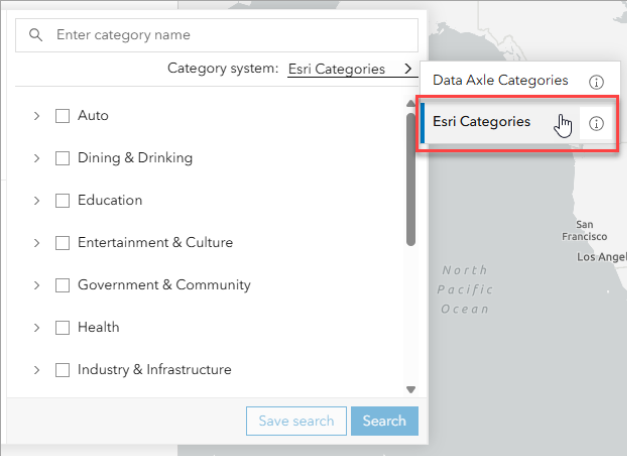627x456 pixels.
Task: Check the Education checkbox
Action: 62,200
